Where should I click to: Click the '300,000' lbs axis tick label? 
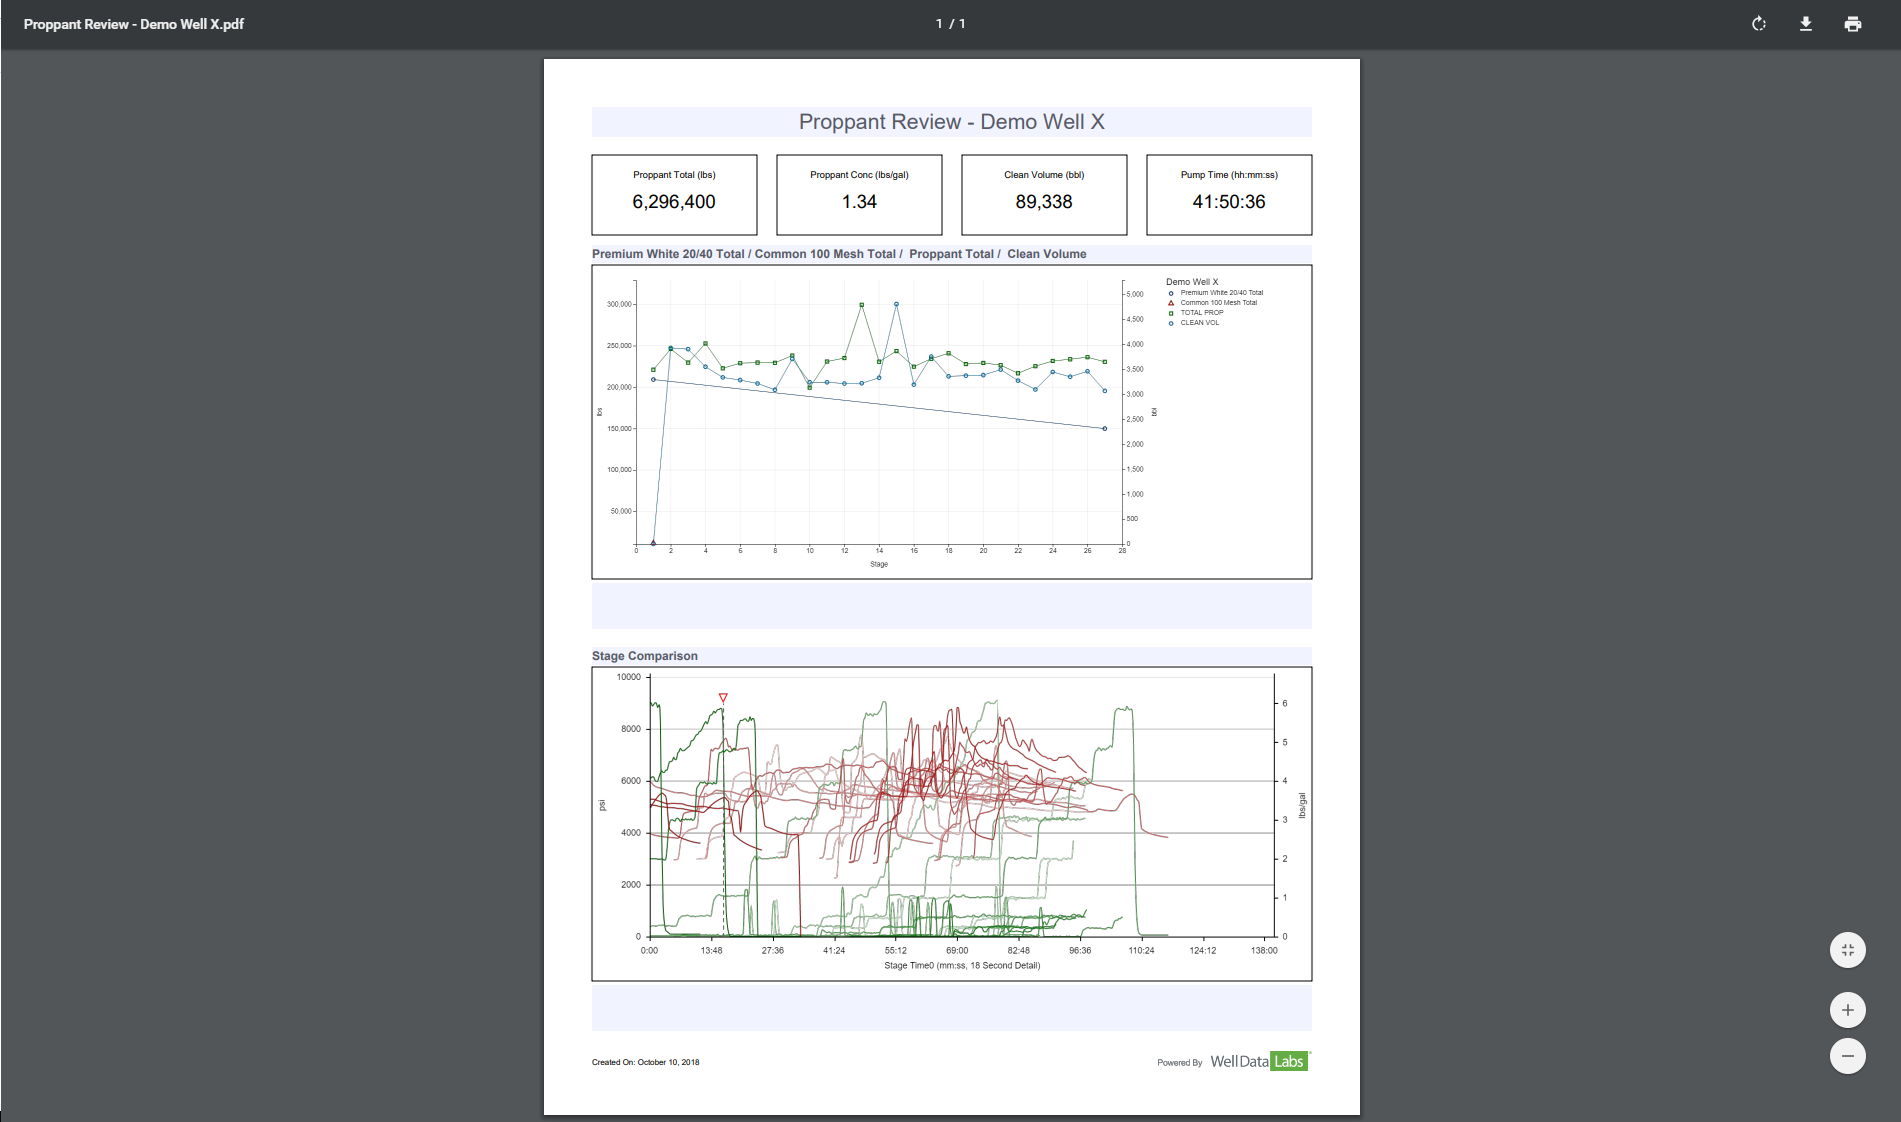(x=619, y=304)
